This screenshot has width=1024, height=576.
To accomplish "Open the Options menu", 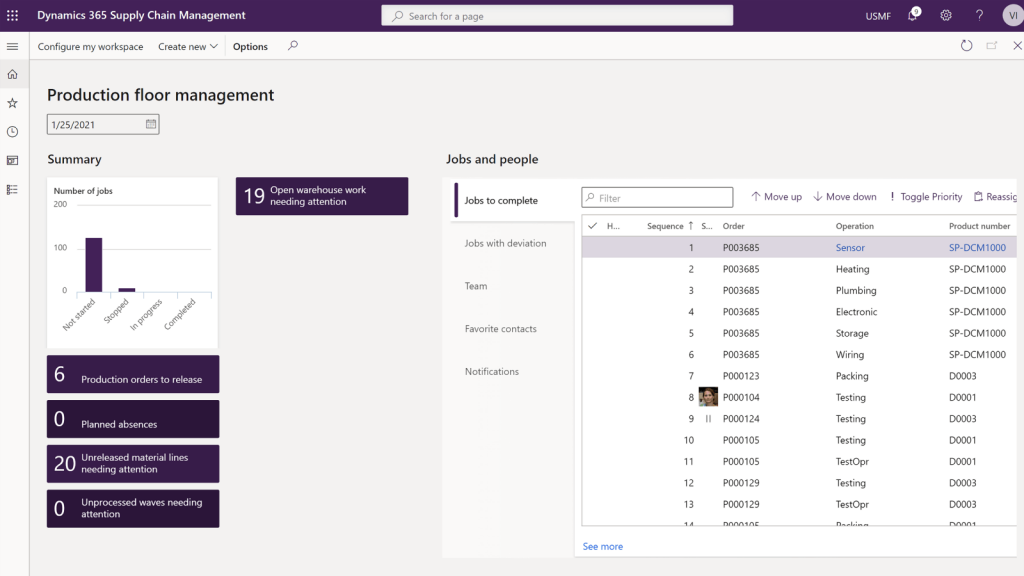I will point(250,47).
